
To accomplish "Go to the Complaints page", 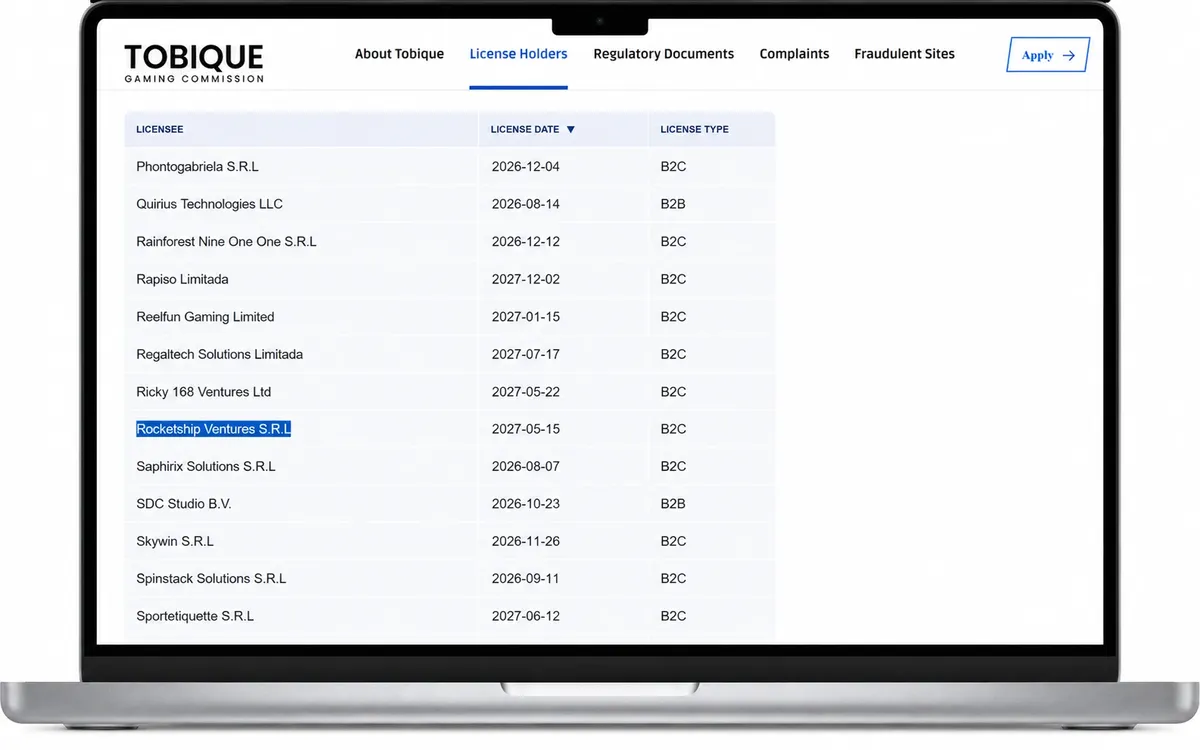I will pos(794,54).
